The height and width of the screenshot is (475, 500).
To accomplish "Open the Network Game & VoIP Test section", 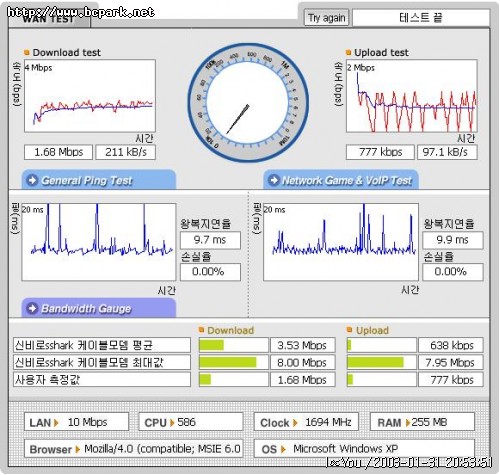I will tap(341, 180).
